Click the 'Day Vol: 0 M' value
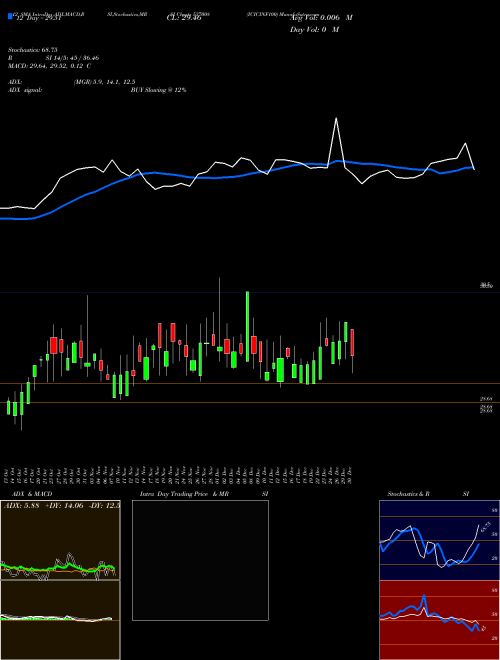500x660 pixels. tap(314, 30)
